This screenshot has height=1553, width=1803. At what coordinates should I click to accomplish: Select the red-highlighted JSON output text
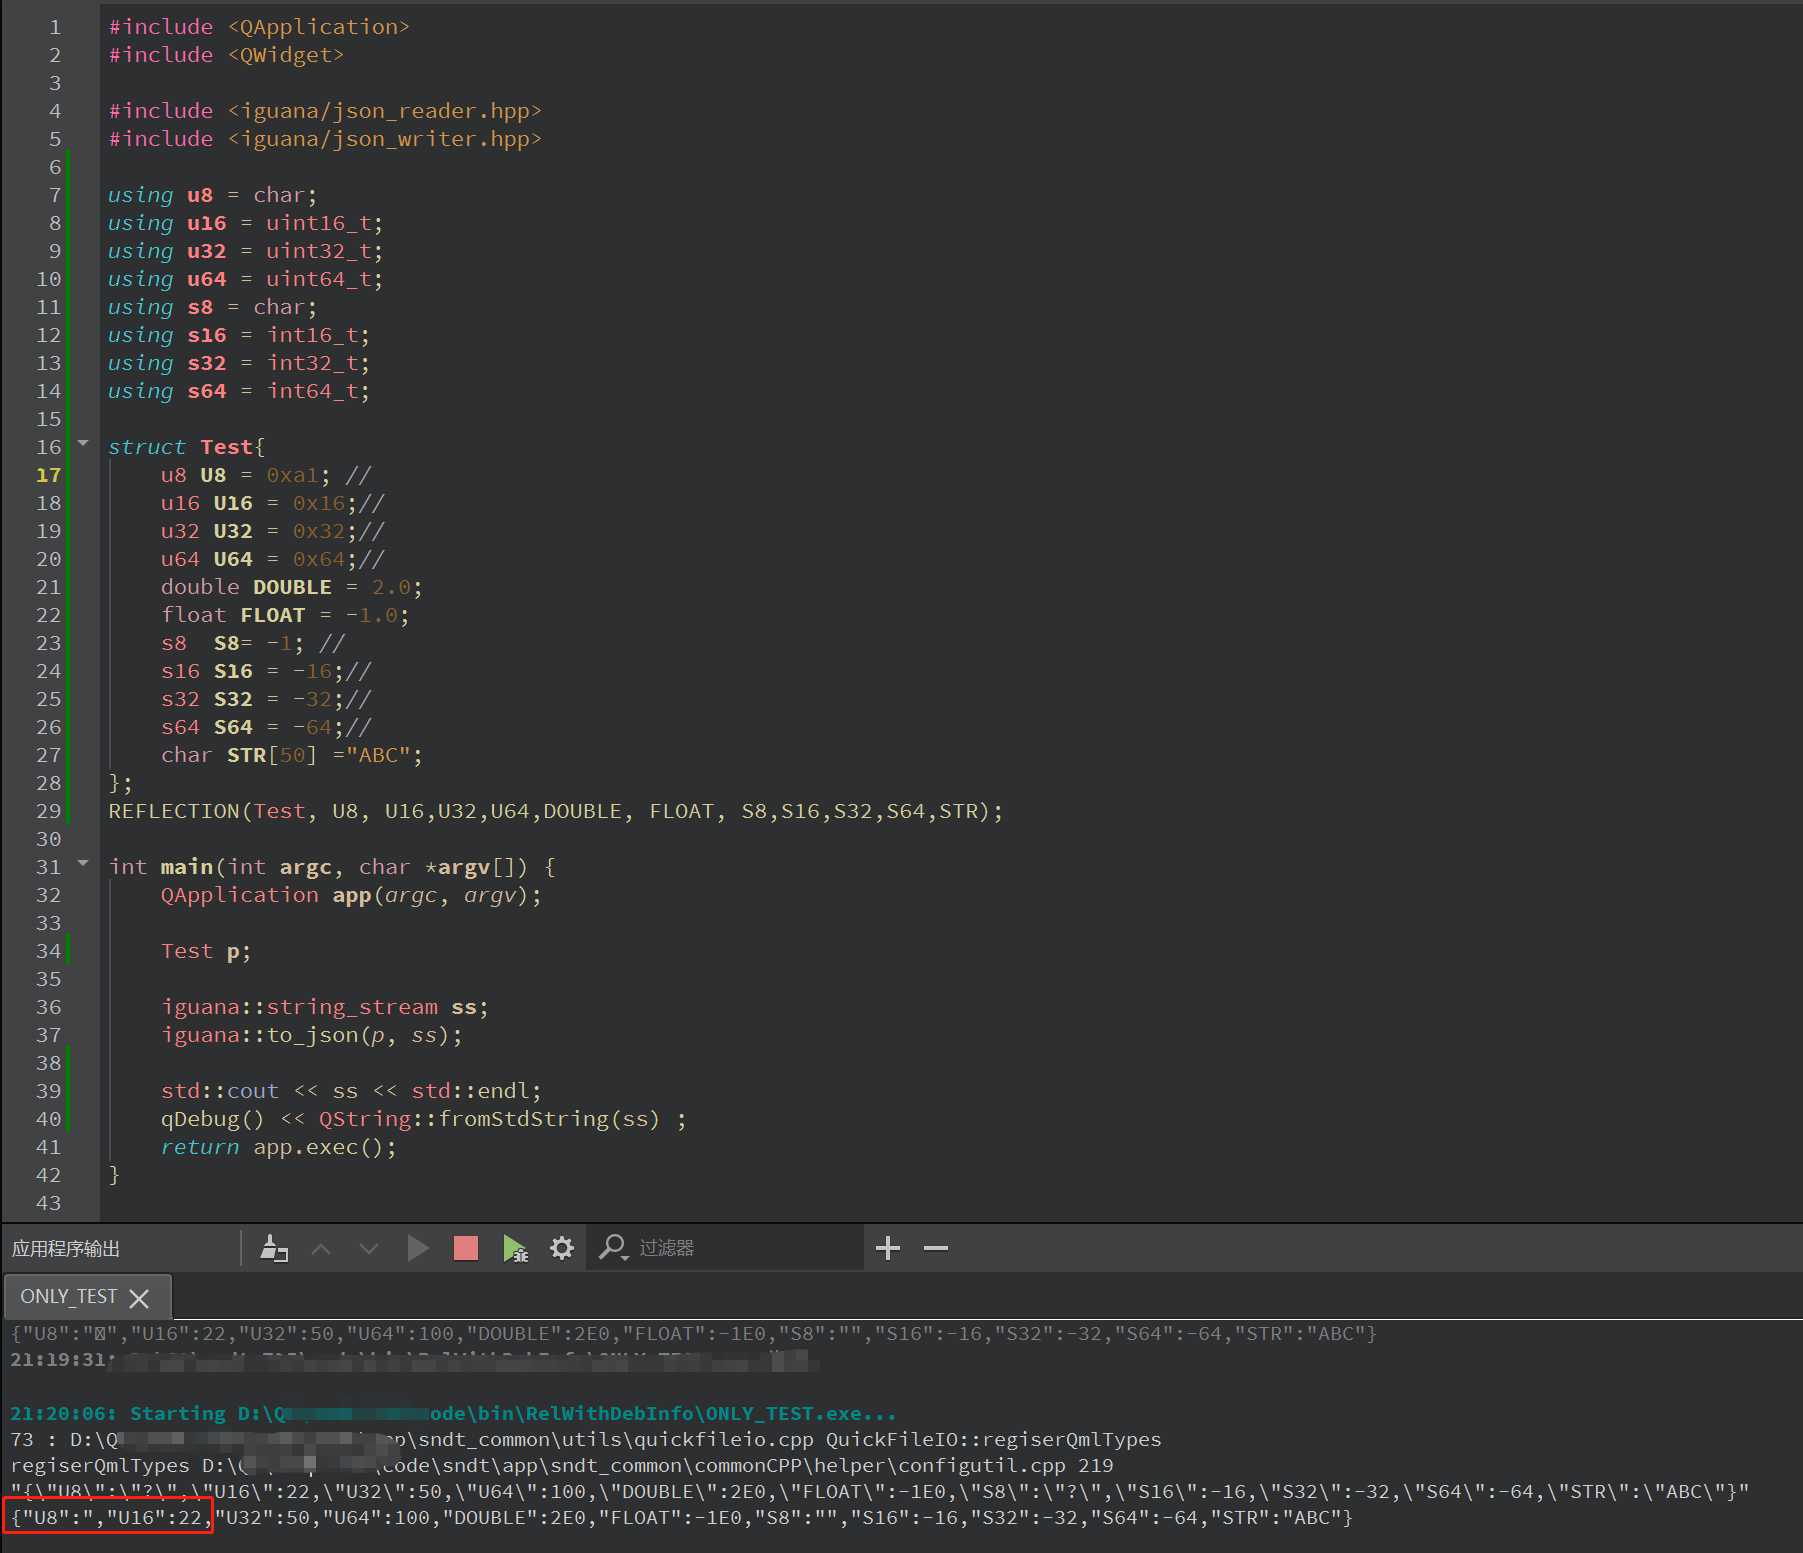coord(108,1517)
